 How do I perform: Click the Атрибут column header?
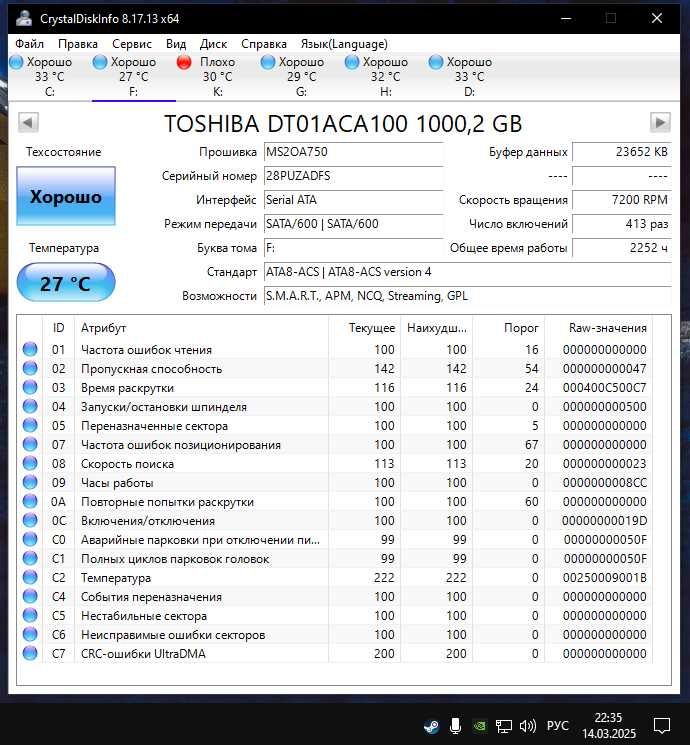pos(201,328)
